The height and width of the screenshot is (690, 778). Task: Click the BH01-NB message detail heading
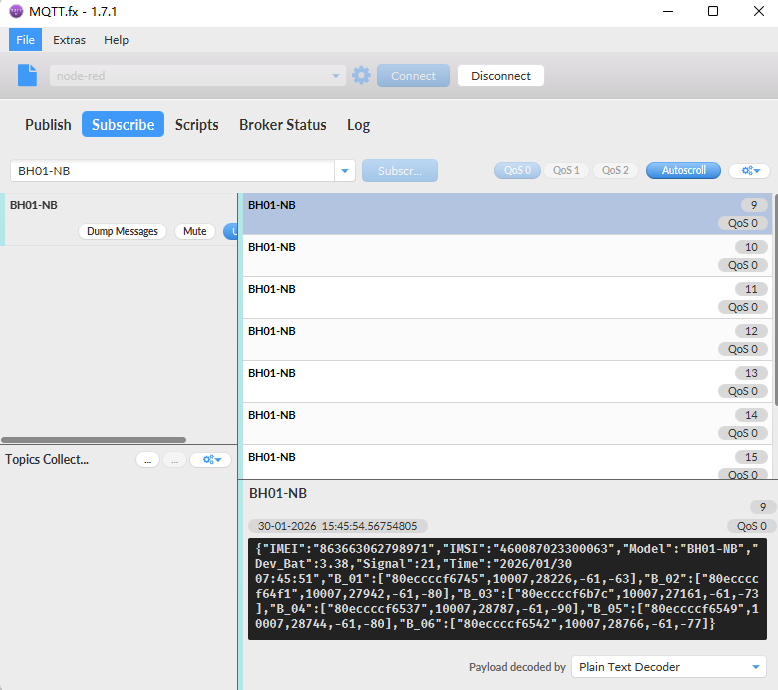pos(278,494)
